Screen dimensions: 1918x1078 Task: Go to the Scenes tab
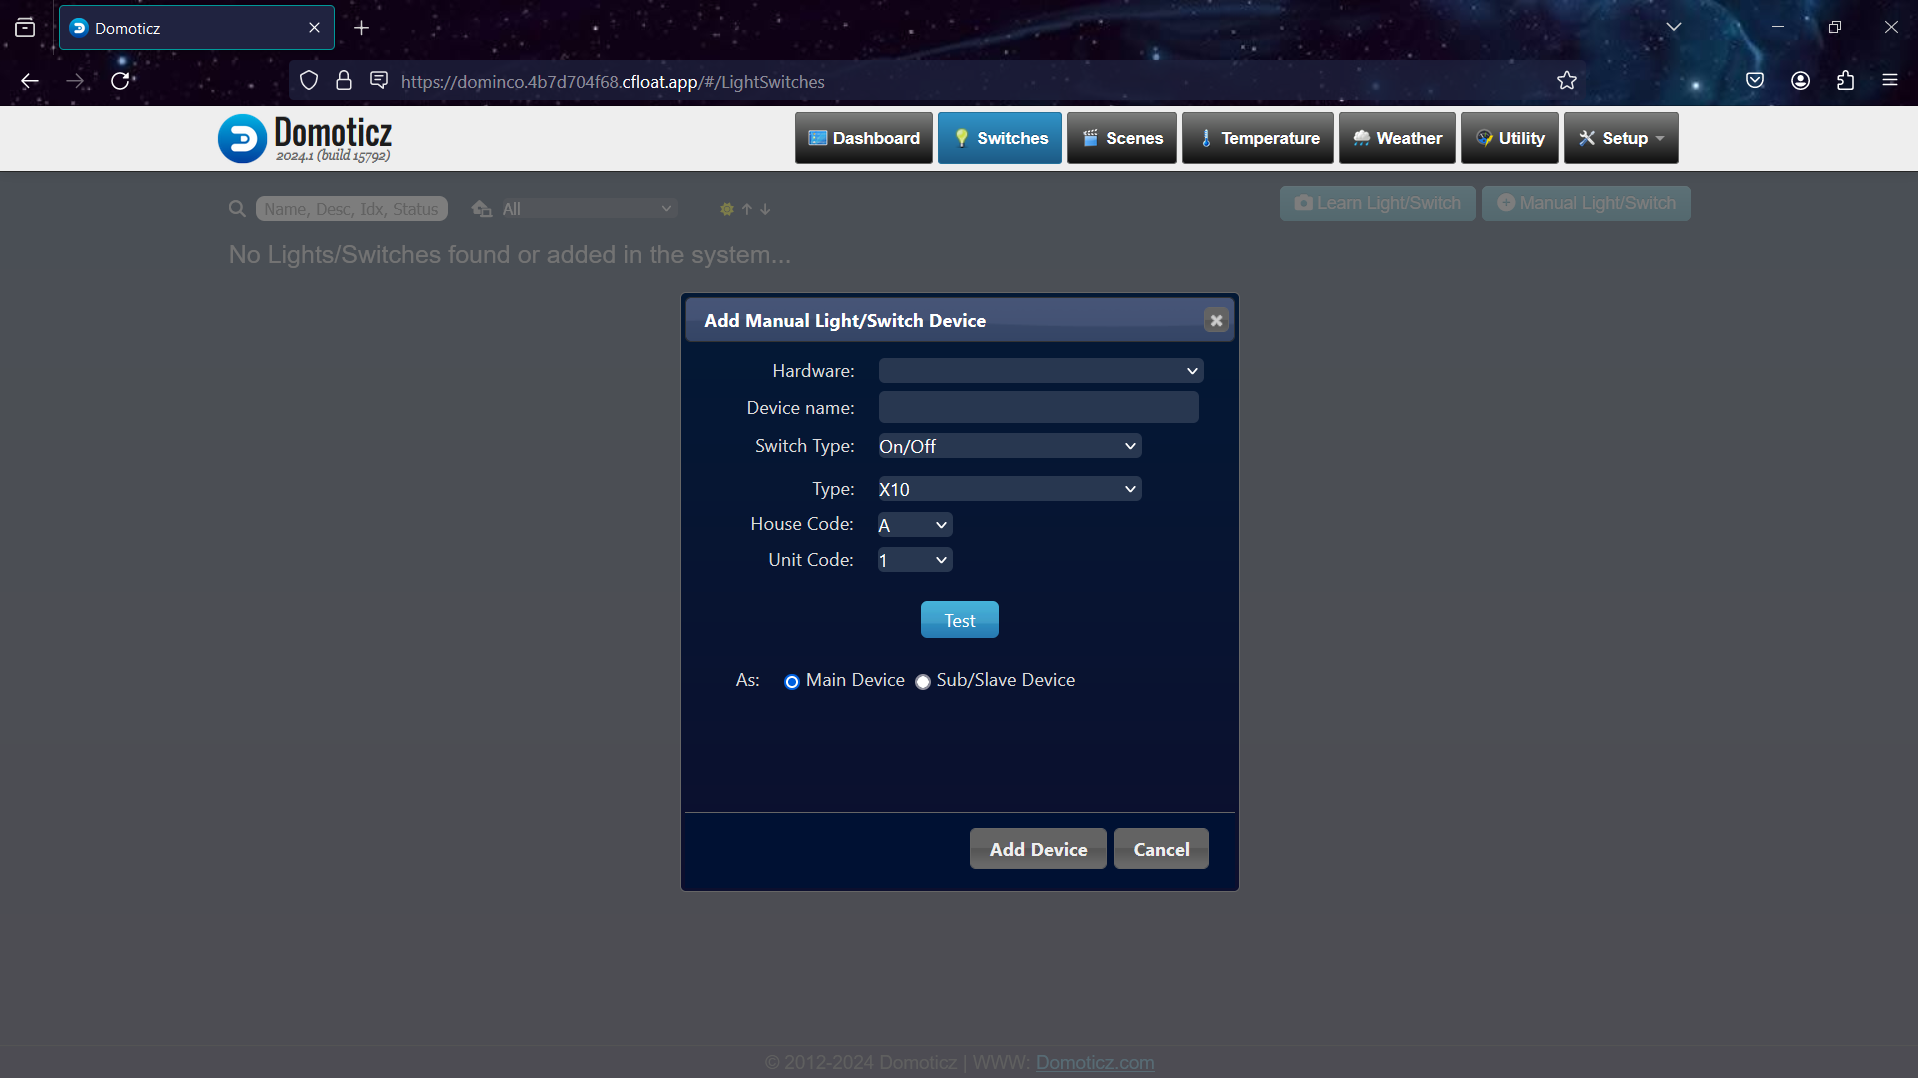pyautogui.click(x=1122, y=138)
